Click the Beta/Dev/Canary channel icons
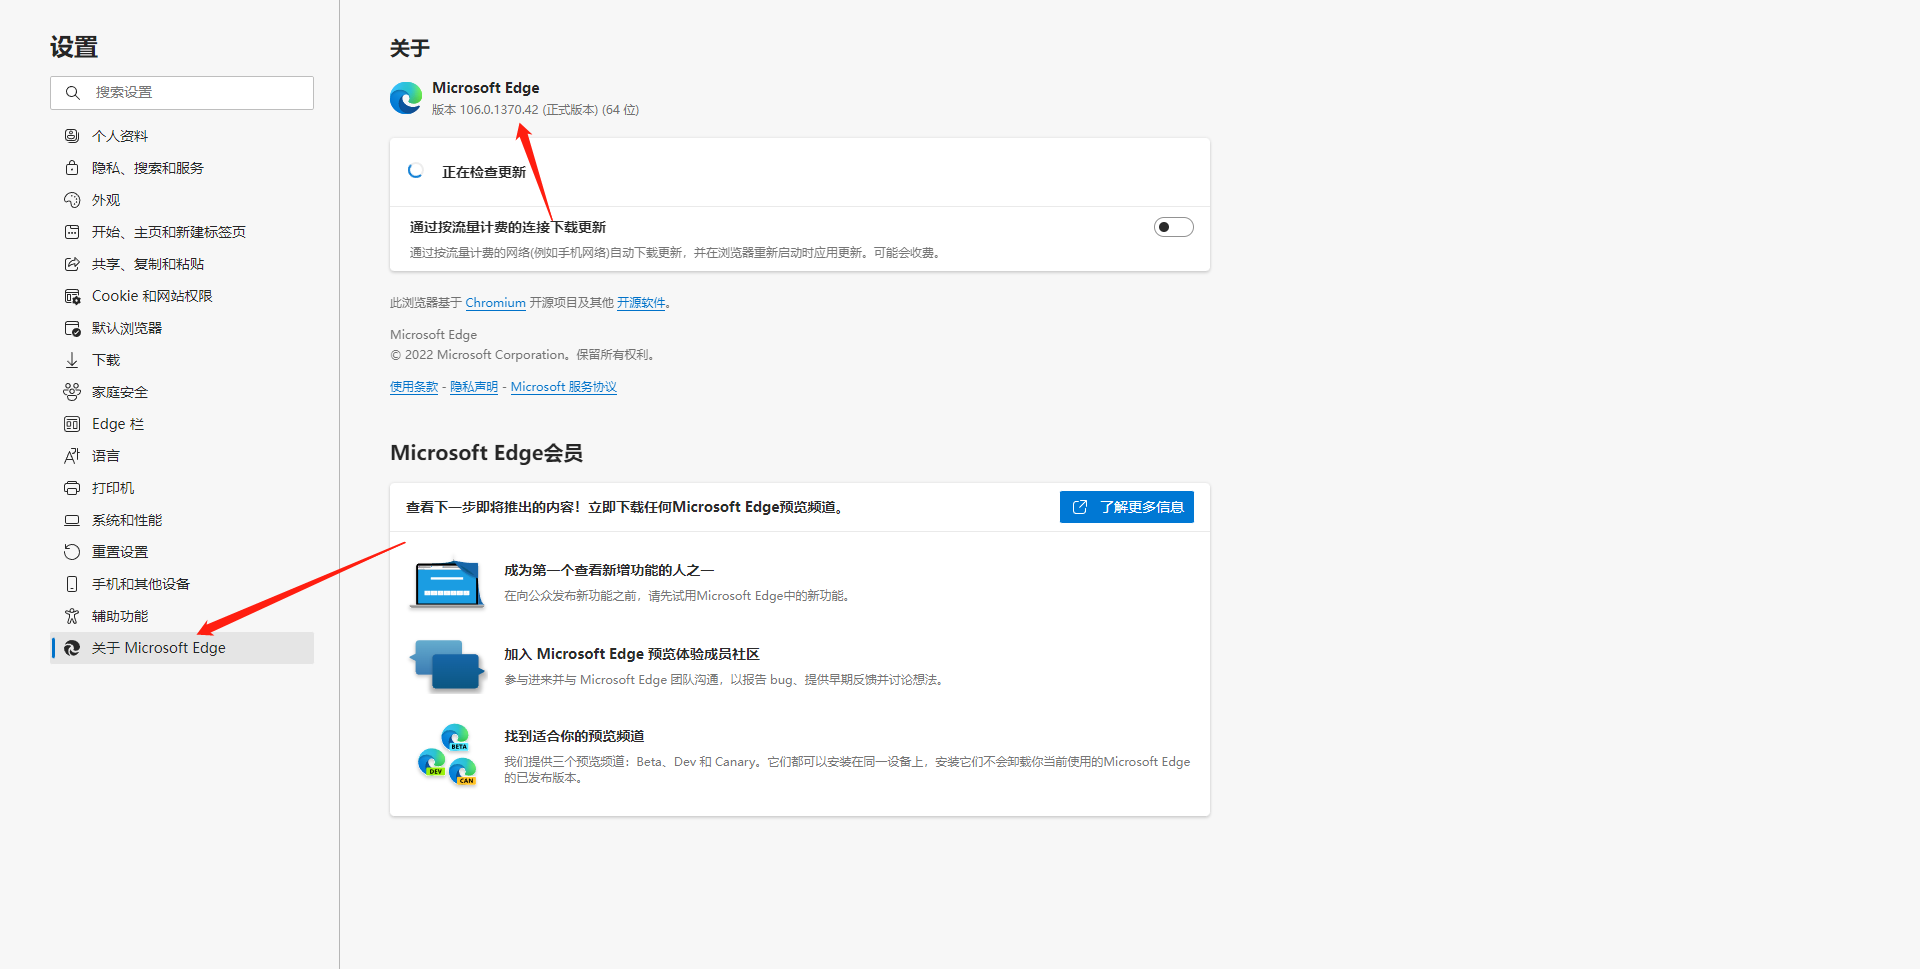The height and width of the screenshot is (969, 1920). 447,755
